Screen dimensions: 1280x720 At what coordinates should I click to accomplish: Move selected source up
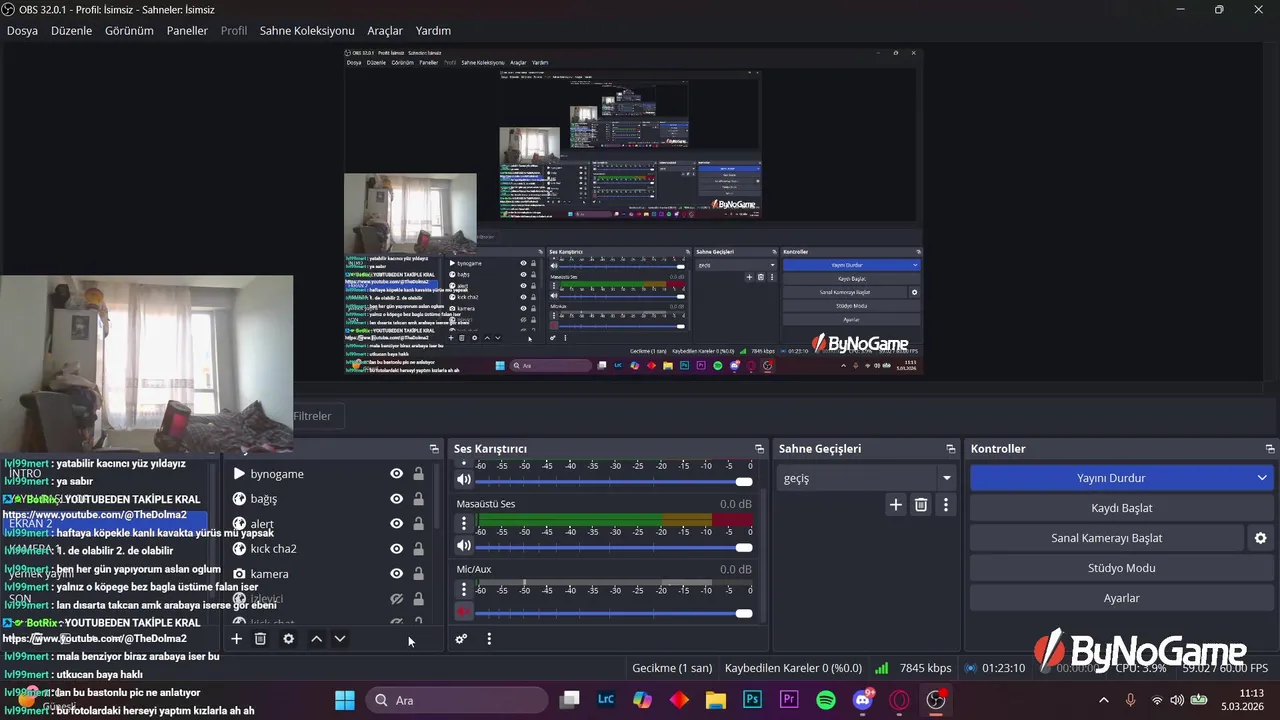tap(316, 639)
